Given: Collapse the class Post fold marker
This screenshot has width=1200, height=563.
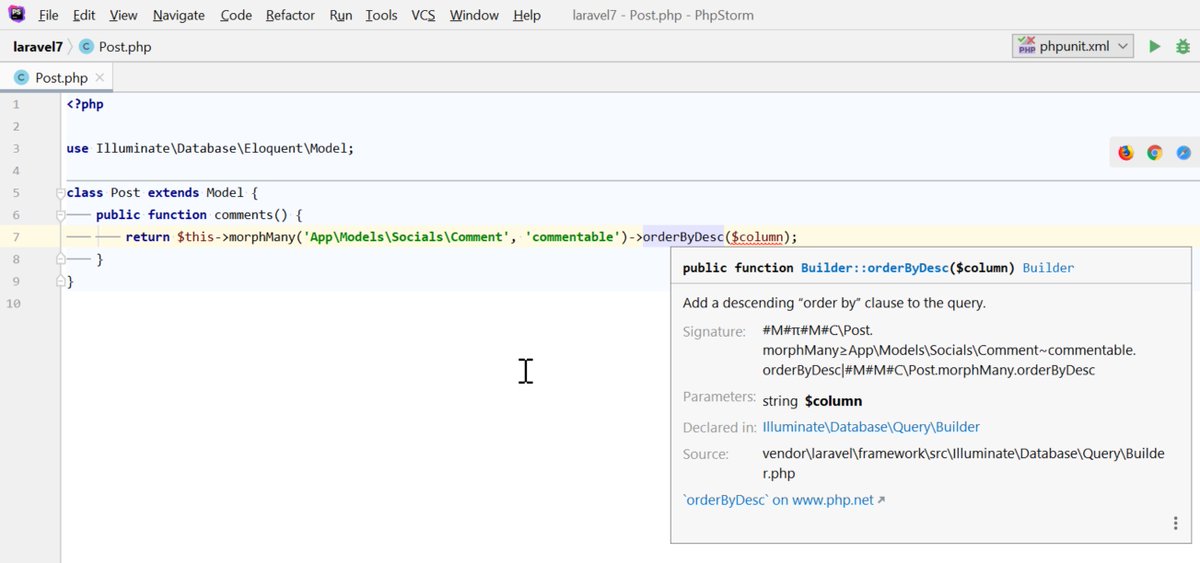Looking at the screenshot, I should pyautogui.click(x=61, y=193).
